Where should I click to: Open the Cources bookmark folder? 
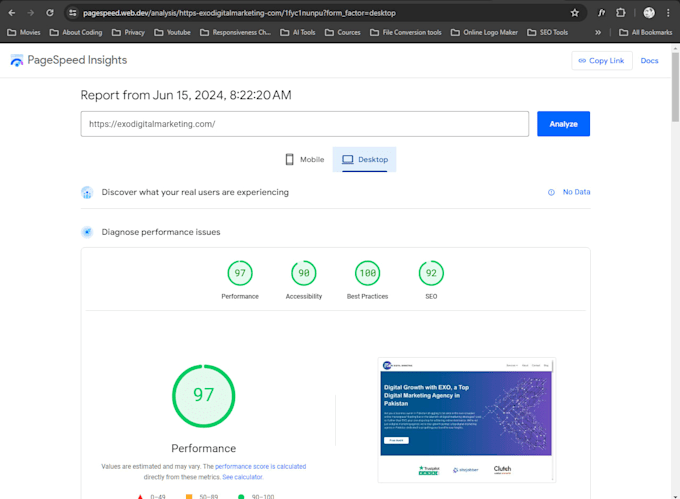(x=343, y=33)
